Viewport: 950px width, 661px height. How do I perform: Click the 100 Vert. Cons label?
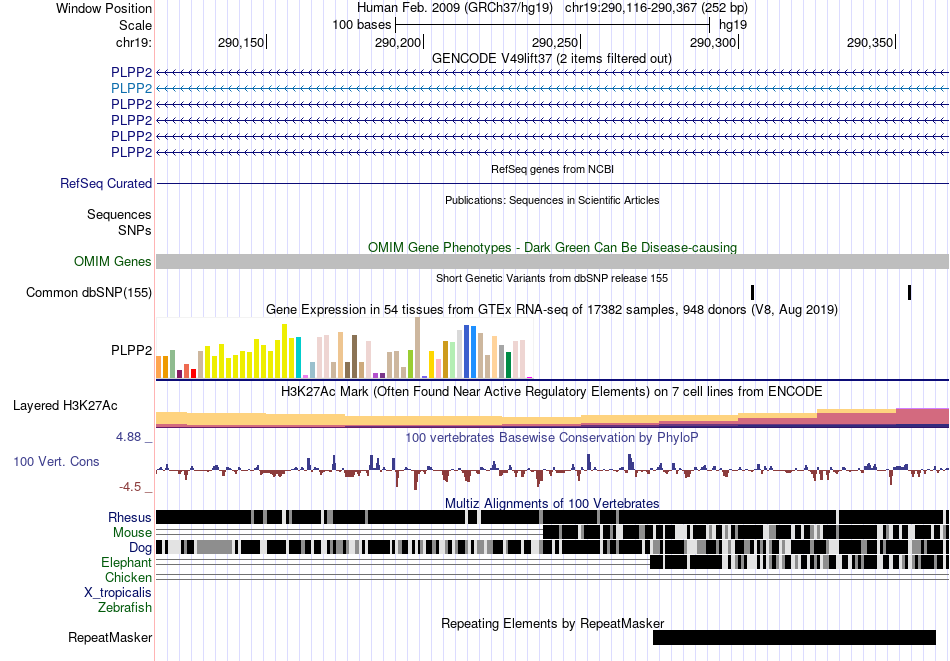(56, 462)
